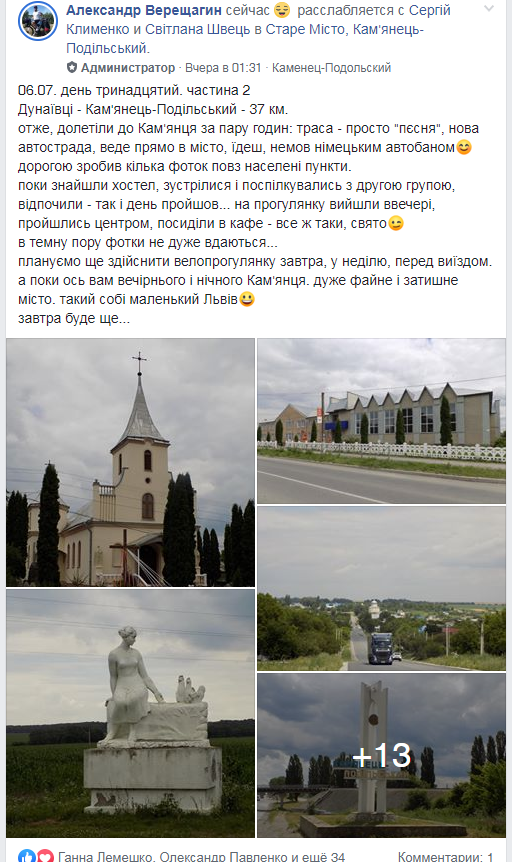
Task: Open the building with zigzag roof photo
Action: click(381, 421)
